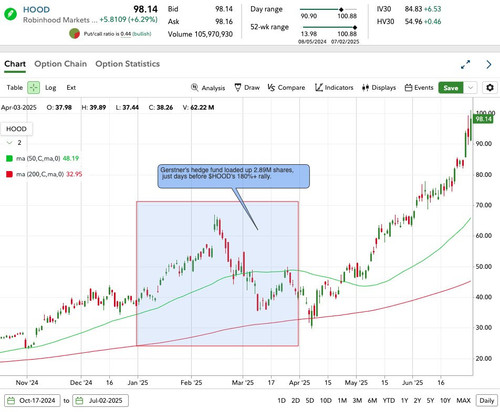Select the 3M time range
Image resolution: width=500 pixels, height=412 pixels.
click(x=357, y=400)
